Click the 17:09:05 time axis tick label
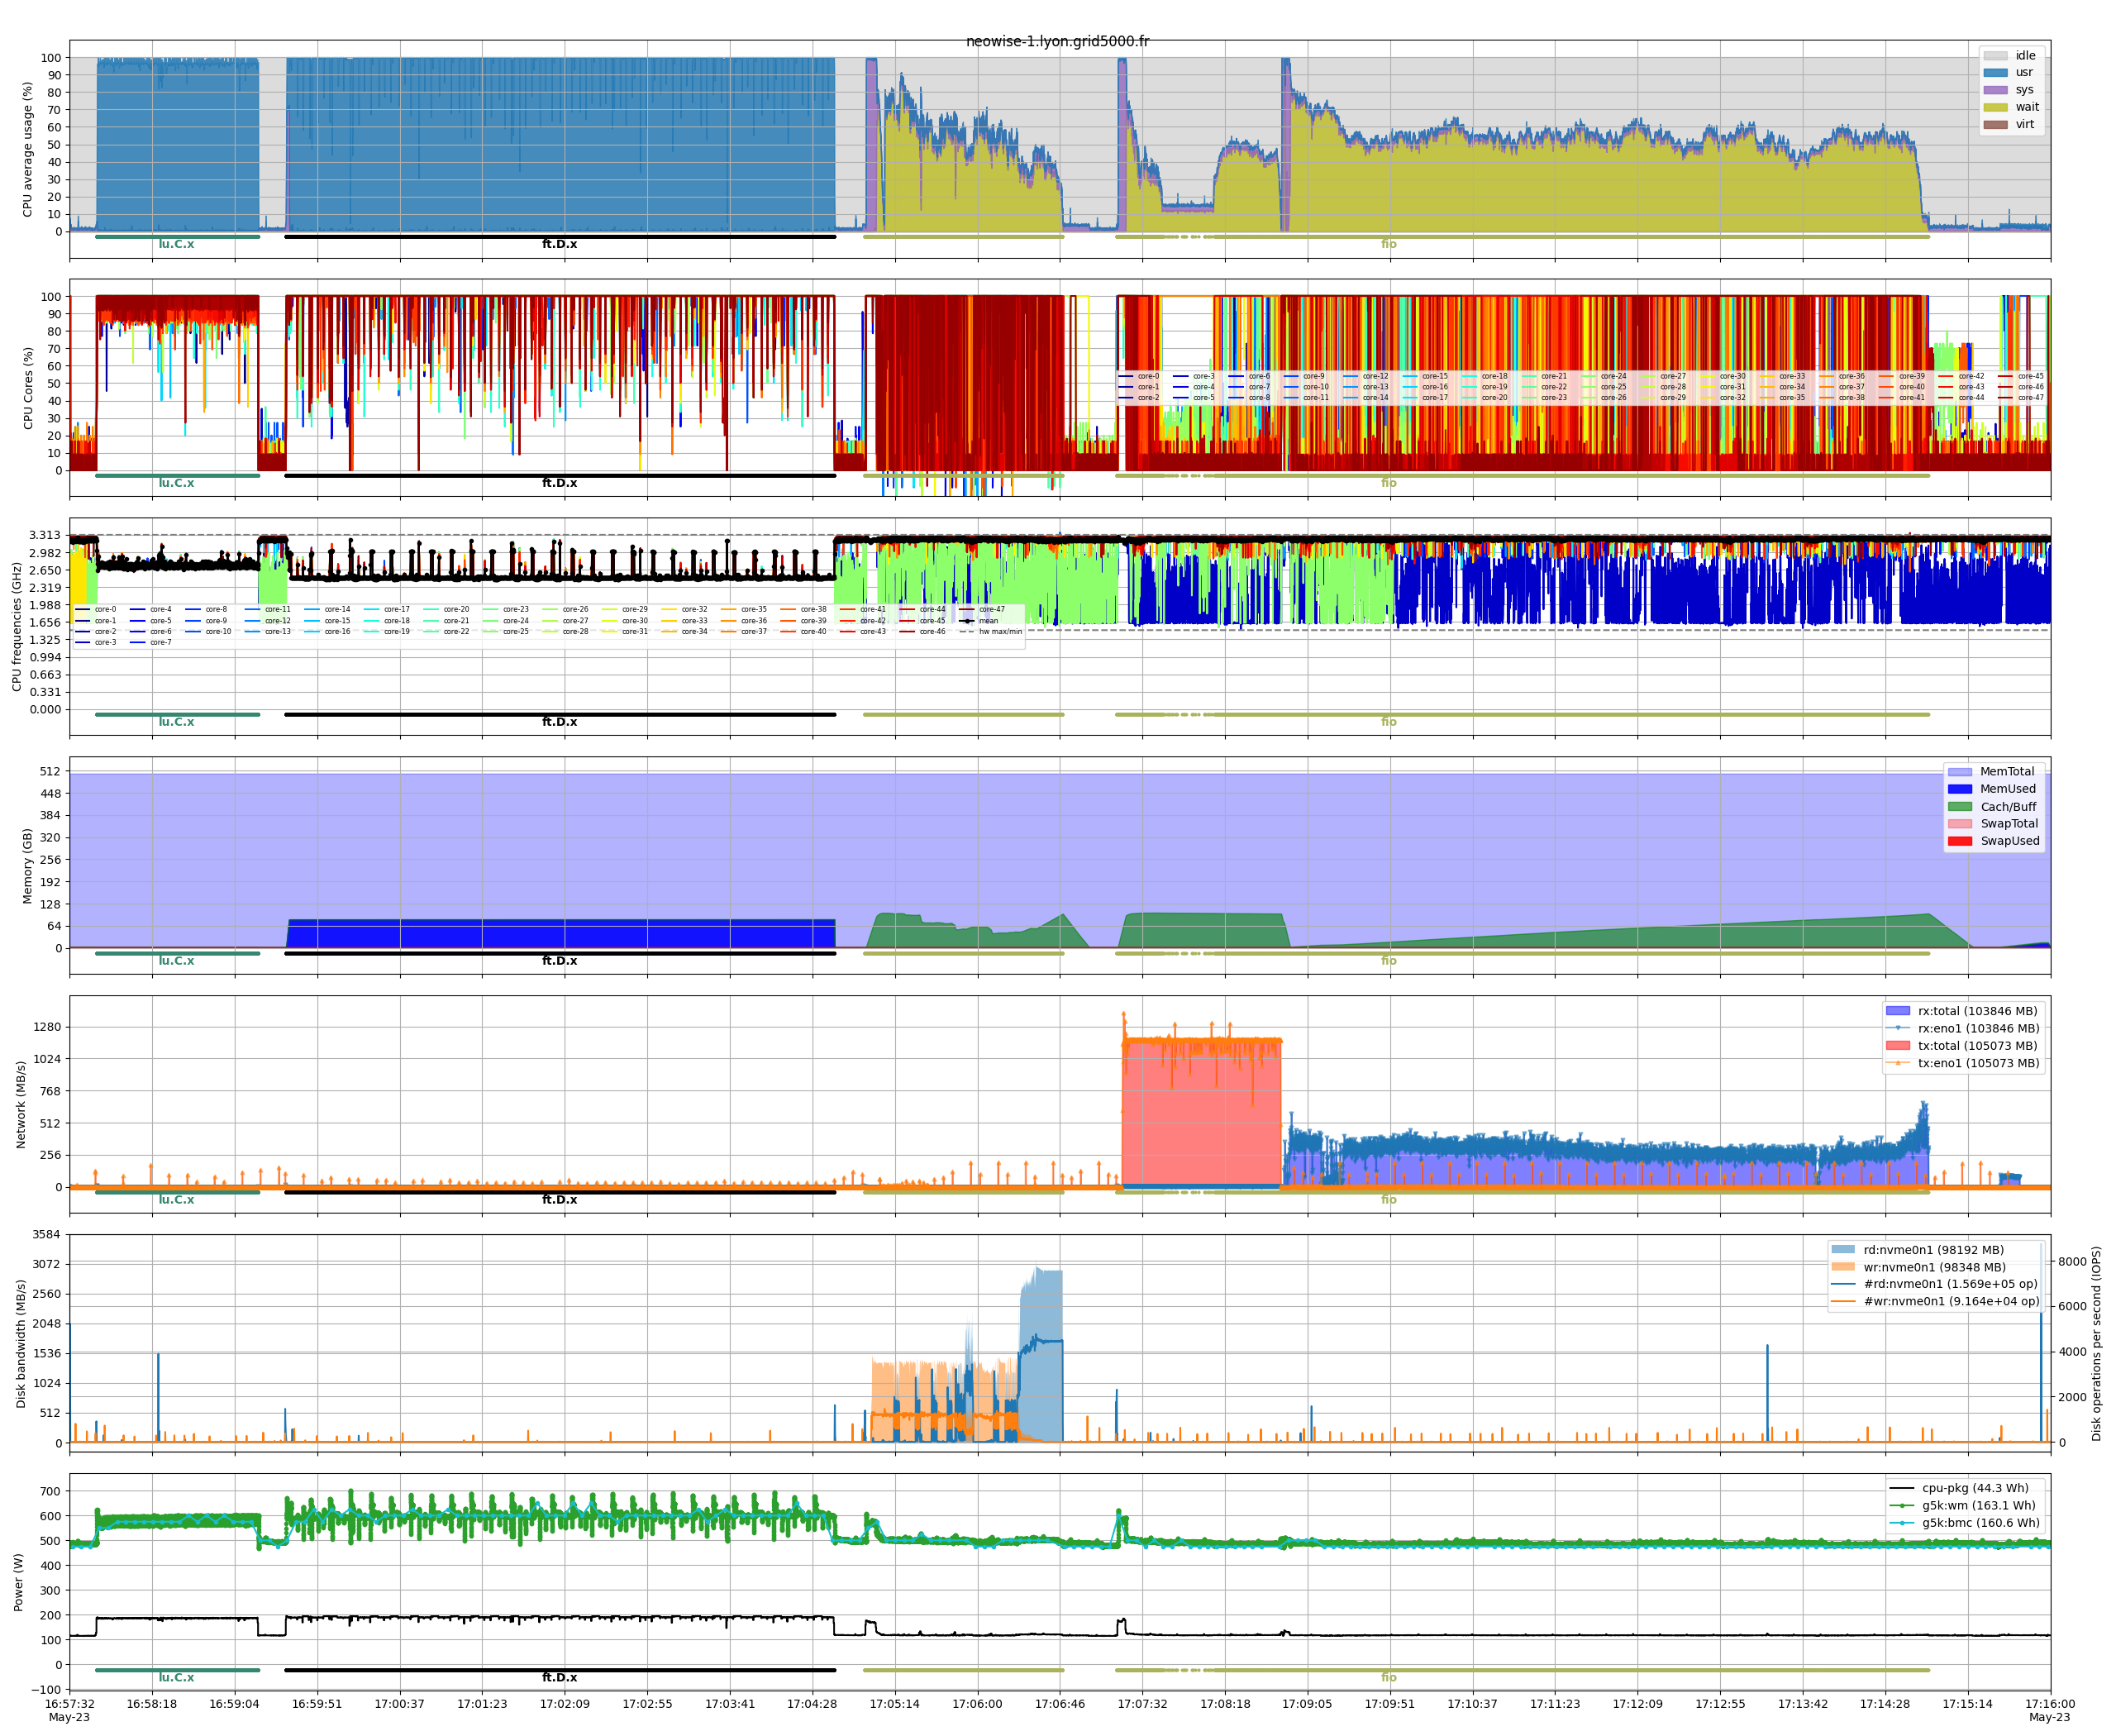This screenshot has width=2116, height=1736. click(x=1307, y=1704)
